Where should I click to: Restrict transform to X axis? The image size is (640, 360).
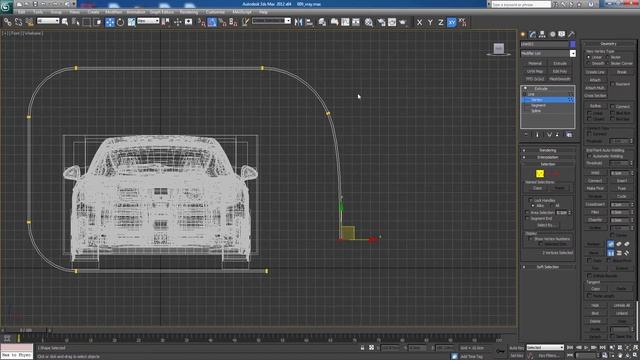coord(419,22)
